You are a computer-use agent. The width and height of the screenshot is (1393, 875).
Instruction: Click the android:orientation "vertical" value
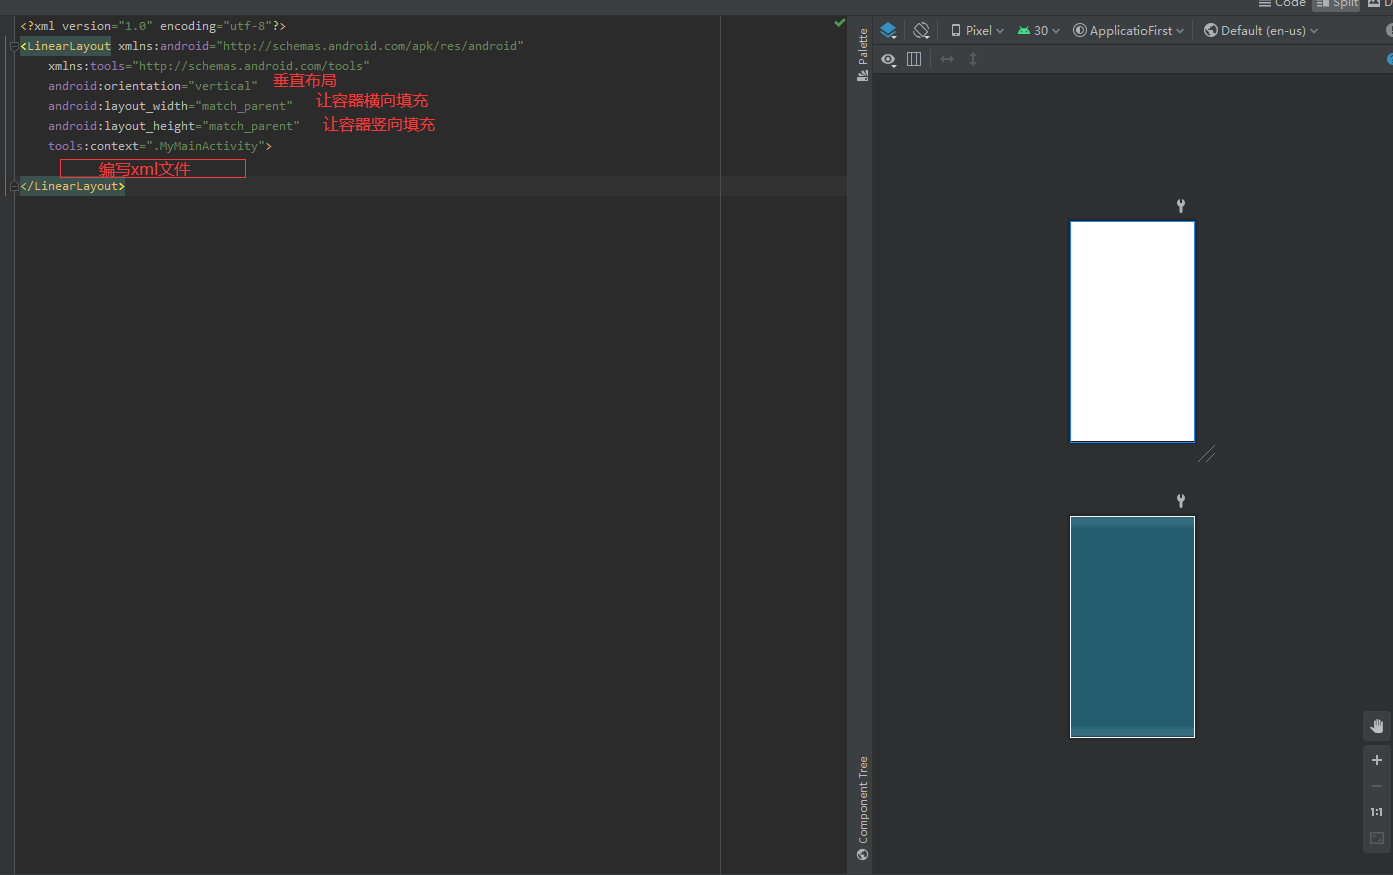pos(223,86)
